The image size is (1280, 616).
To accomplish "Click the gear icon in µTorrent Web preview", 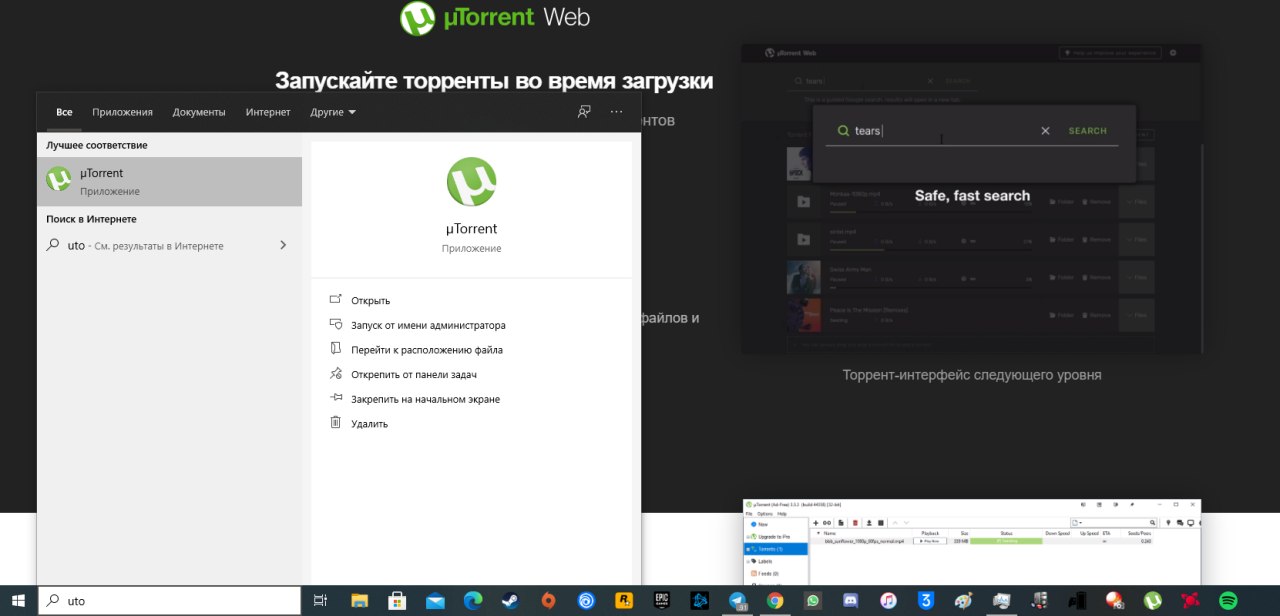I will (1173, 52).
